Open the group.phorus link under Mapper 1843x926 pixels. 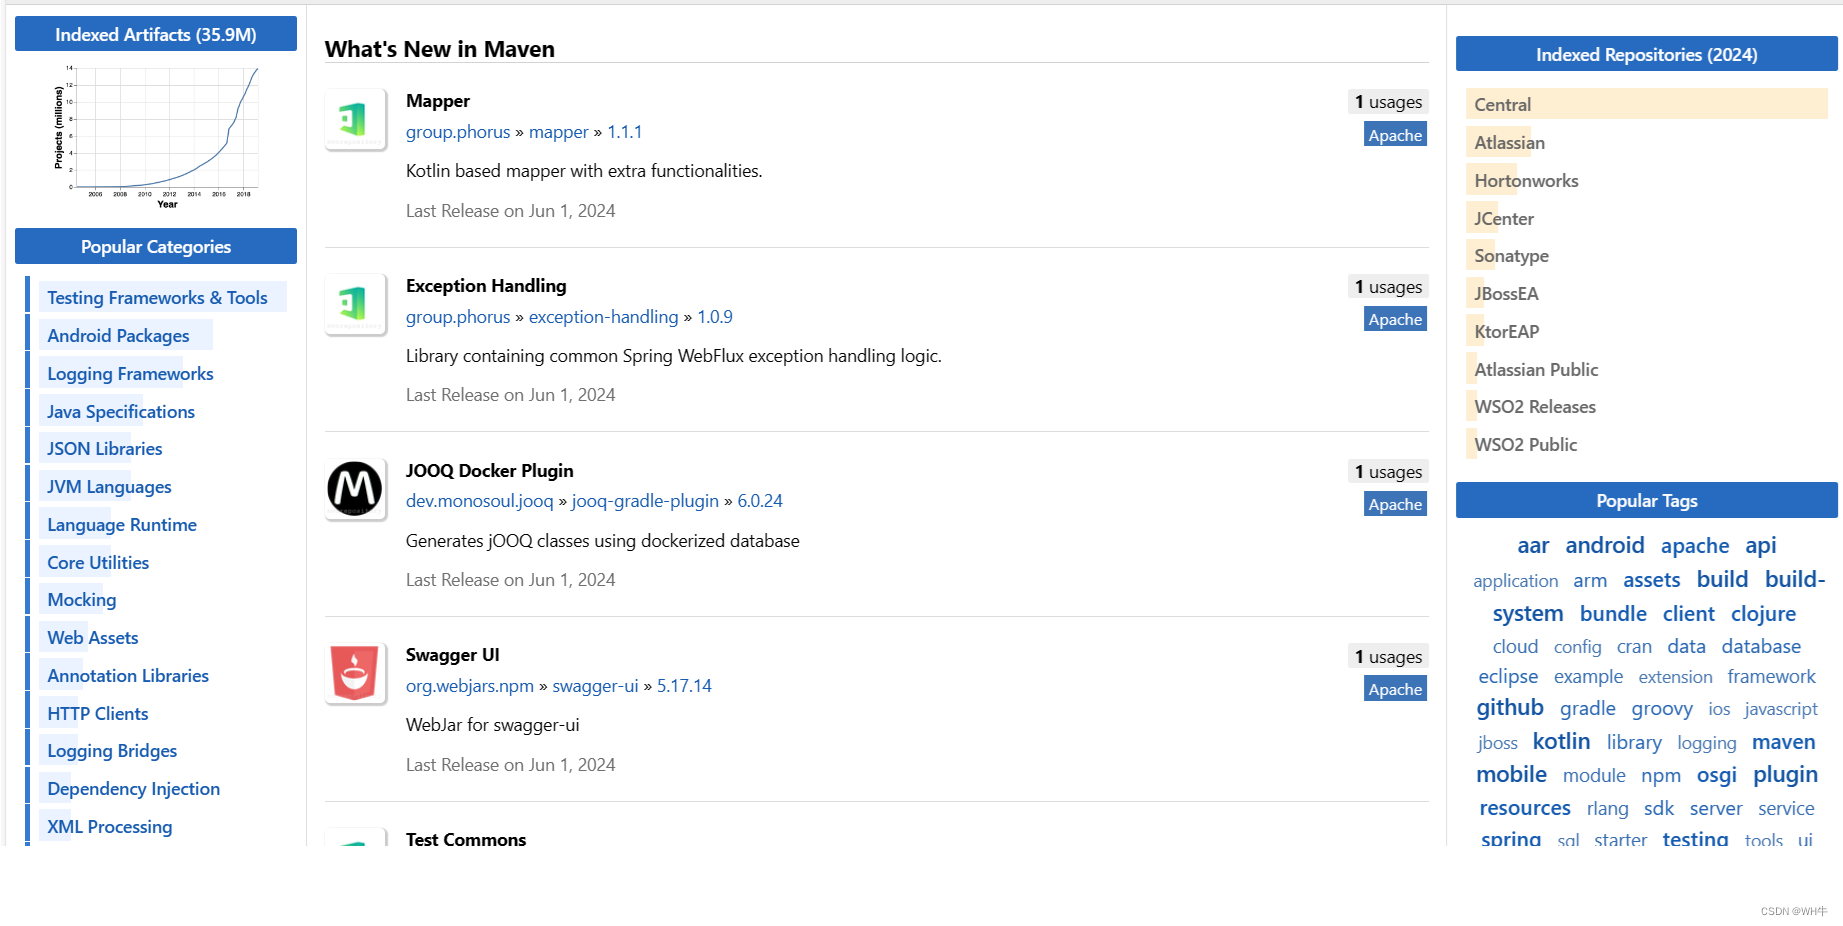458,132
